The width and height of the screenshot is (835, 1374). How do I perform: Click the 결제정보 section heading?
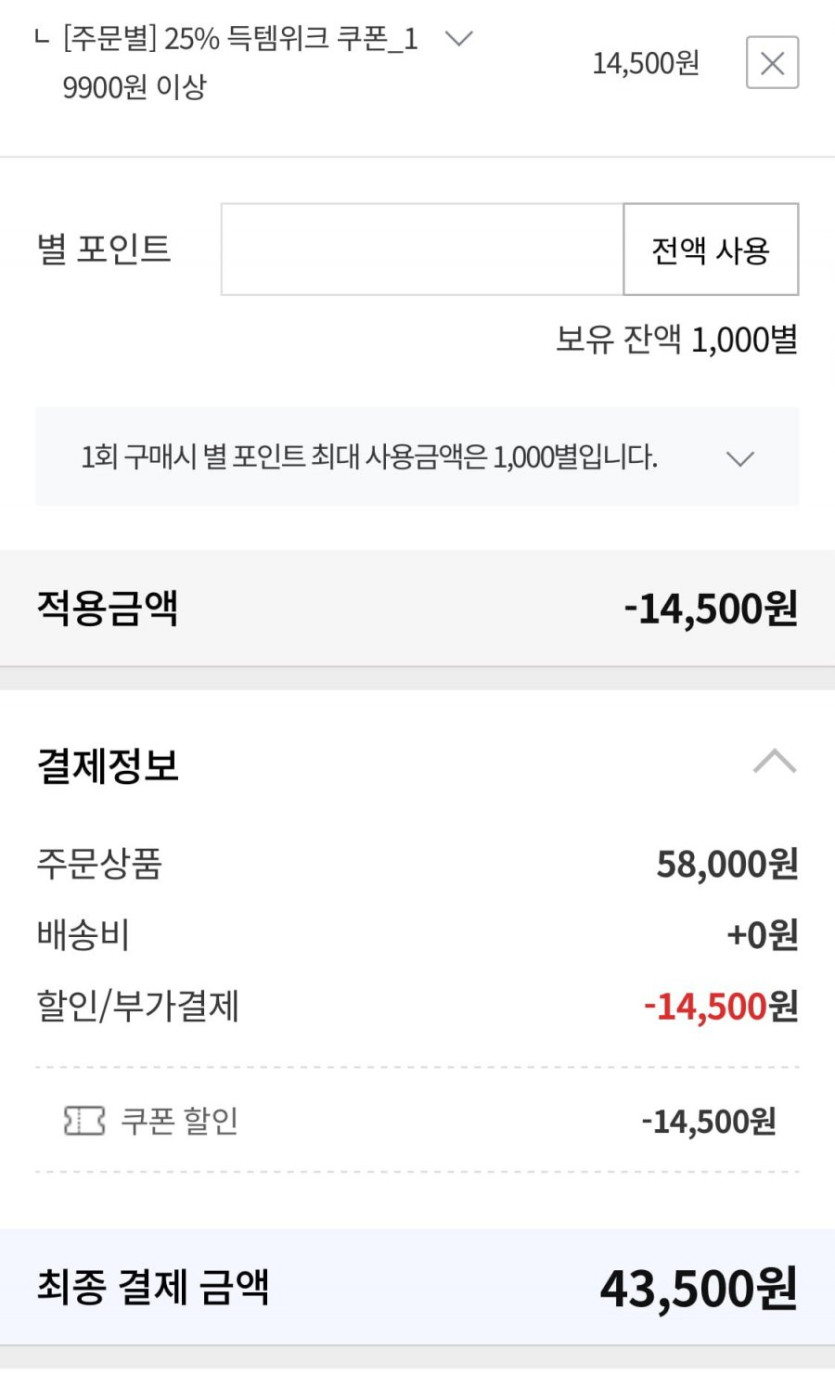click(108, 766)
